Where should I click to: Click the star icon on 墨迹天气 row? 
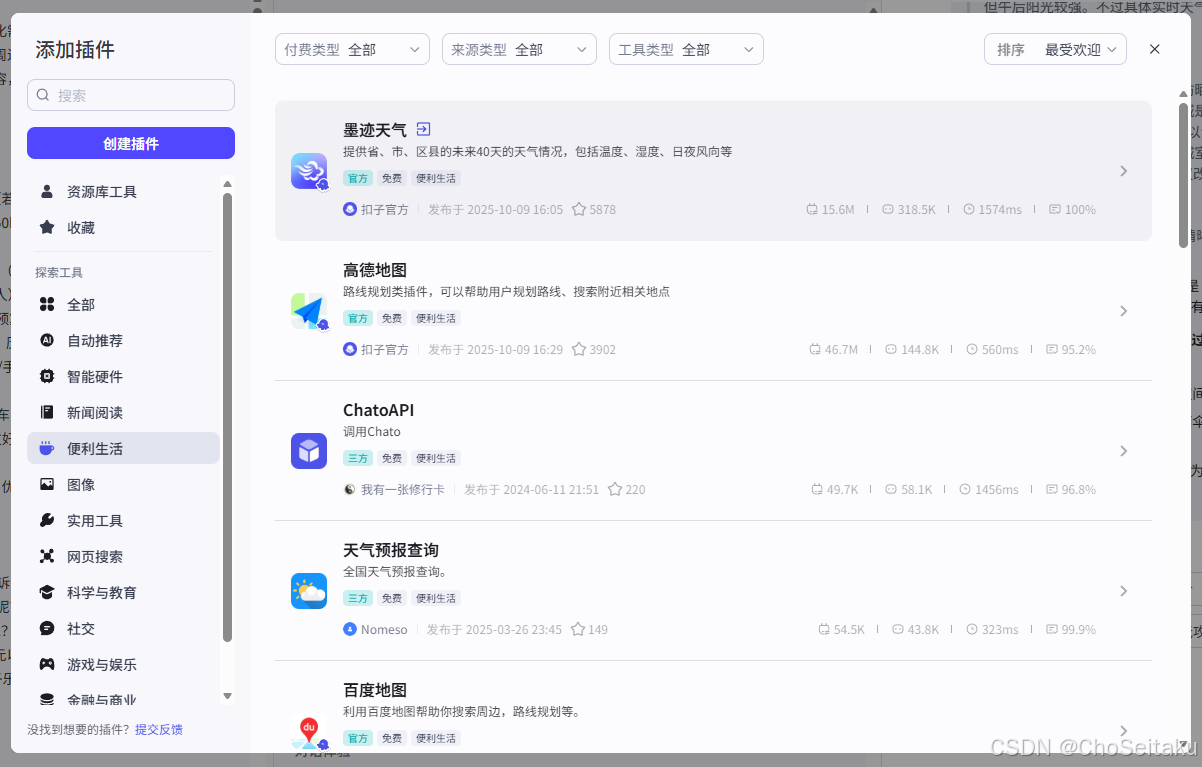[x=578, y=210]
